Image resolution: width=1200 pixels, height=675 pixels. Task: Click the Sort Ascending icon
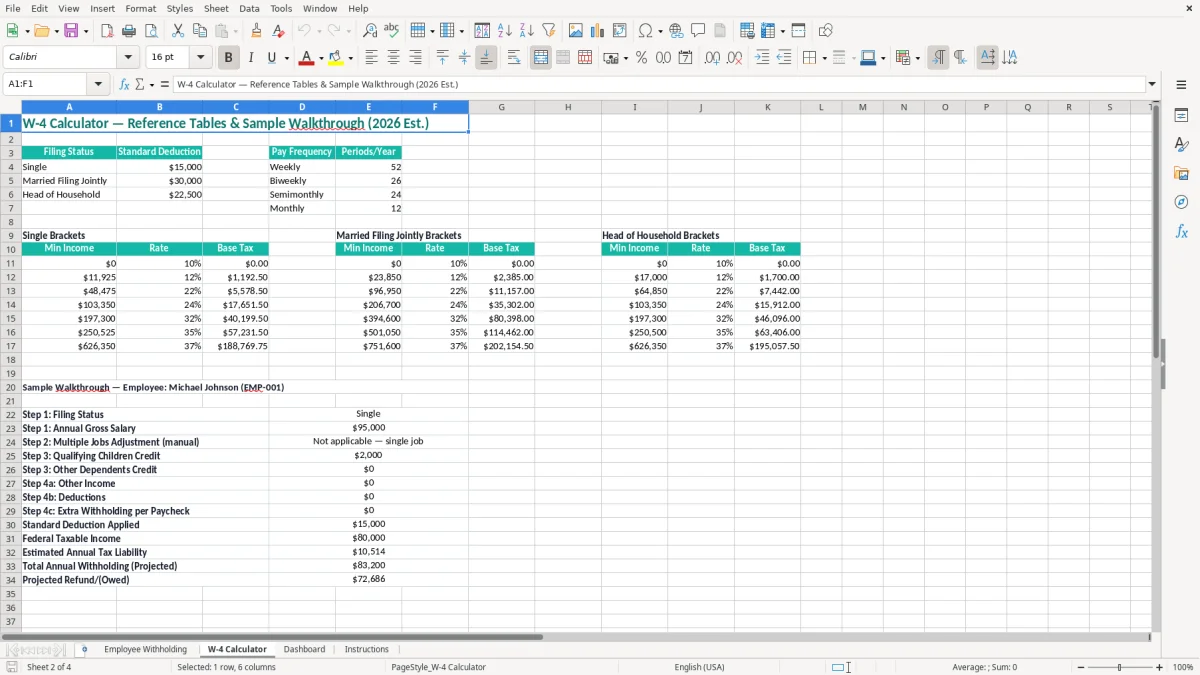pyautogui.click(x=505, y=31)
